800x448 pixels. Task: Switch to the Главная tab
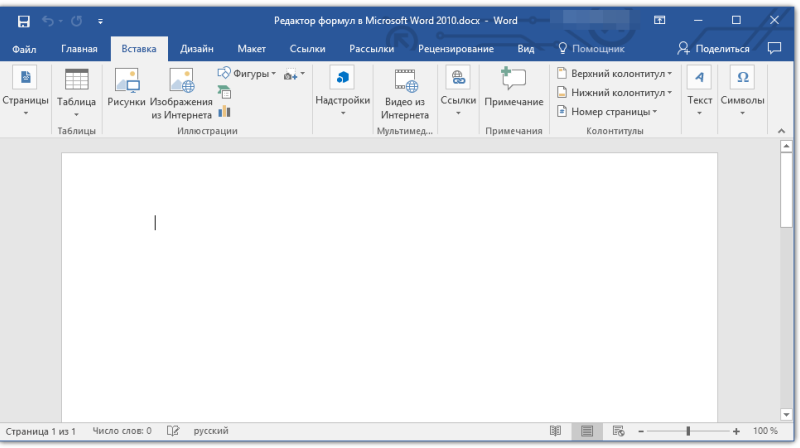coord(79,49)
